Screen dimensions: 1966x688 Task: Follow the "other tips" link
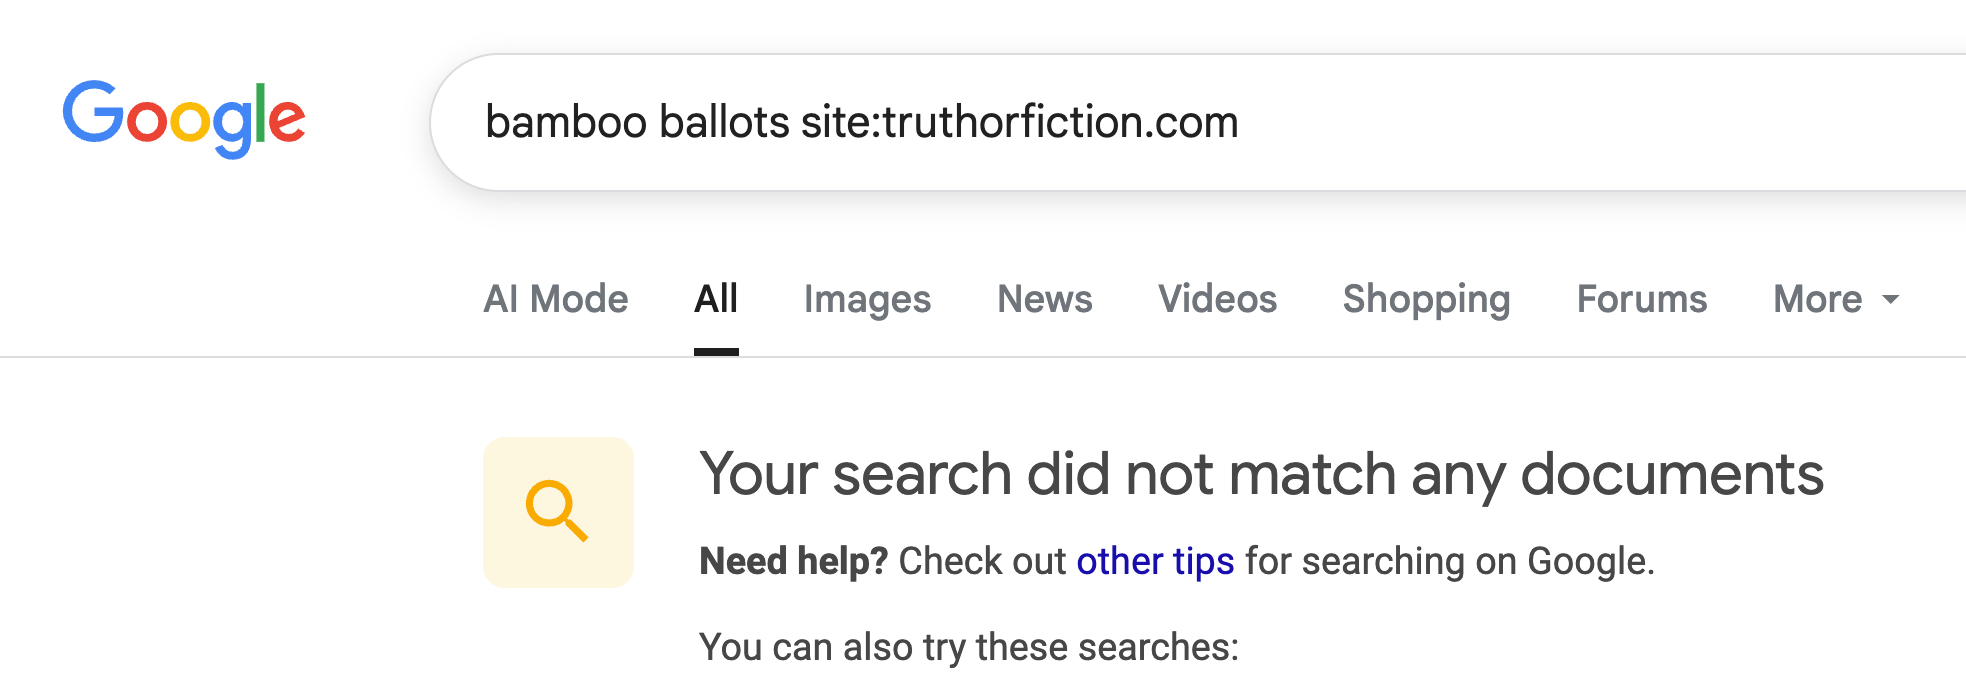1155,561
